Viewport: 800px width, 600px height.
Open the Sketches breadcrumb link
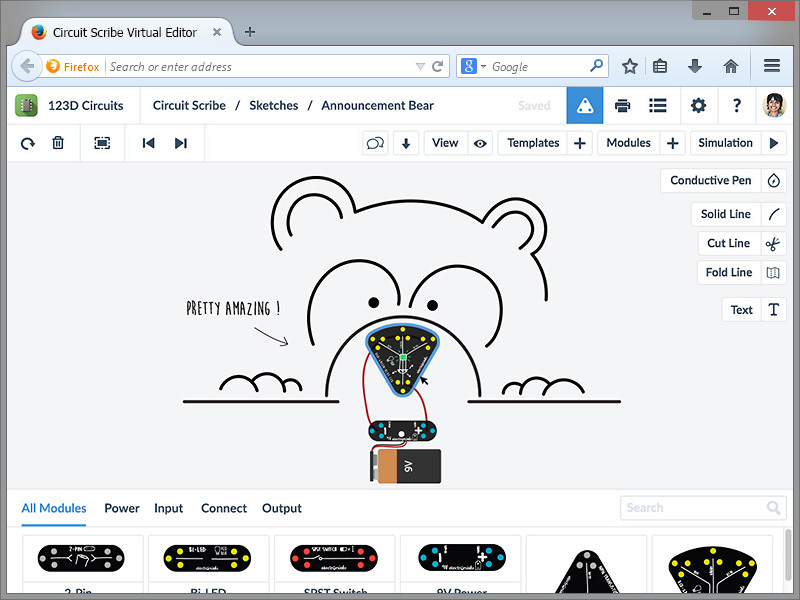(273, 106)
